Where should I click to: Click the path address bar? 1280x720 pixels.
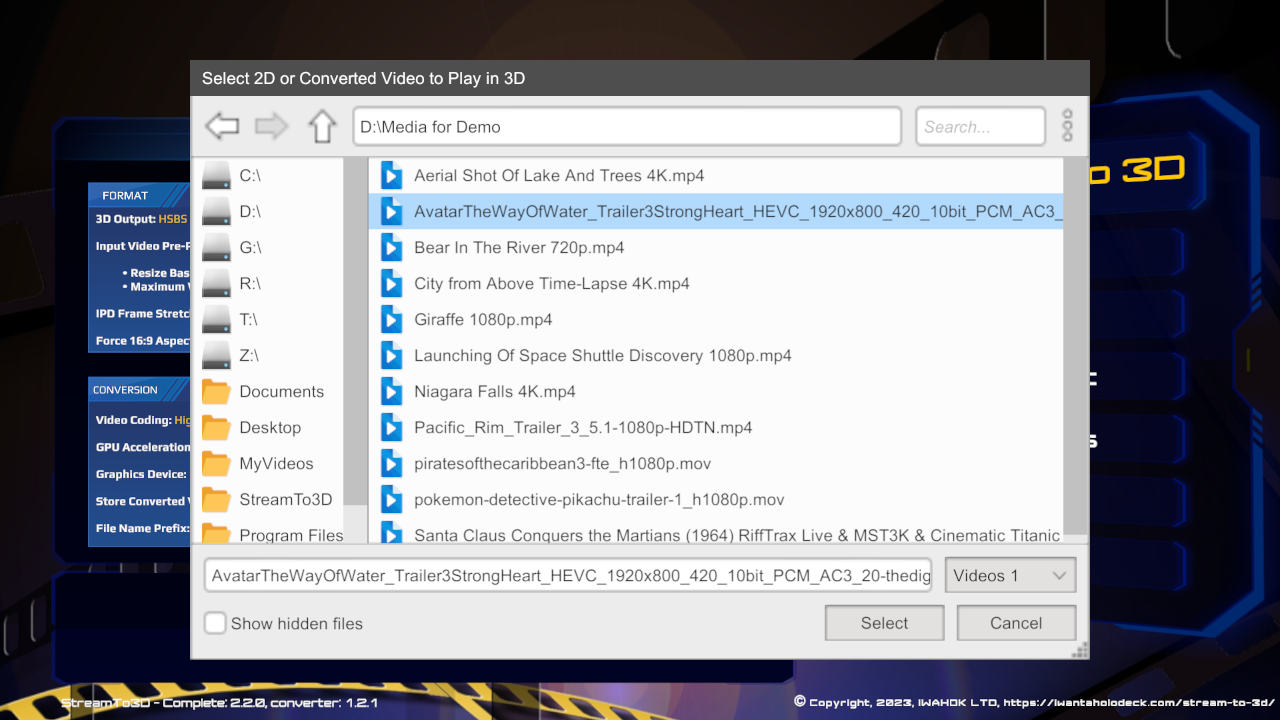pyautogui.click(x=627, y=127)
